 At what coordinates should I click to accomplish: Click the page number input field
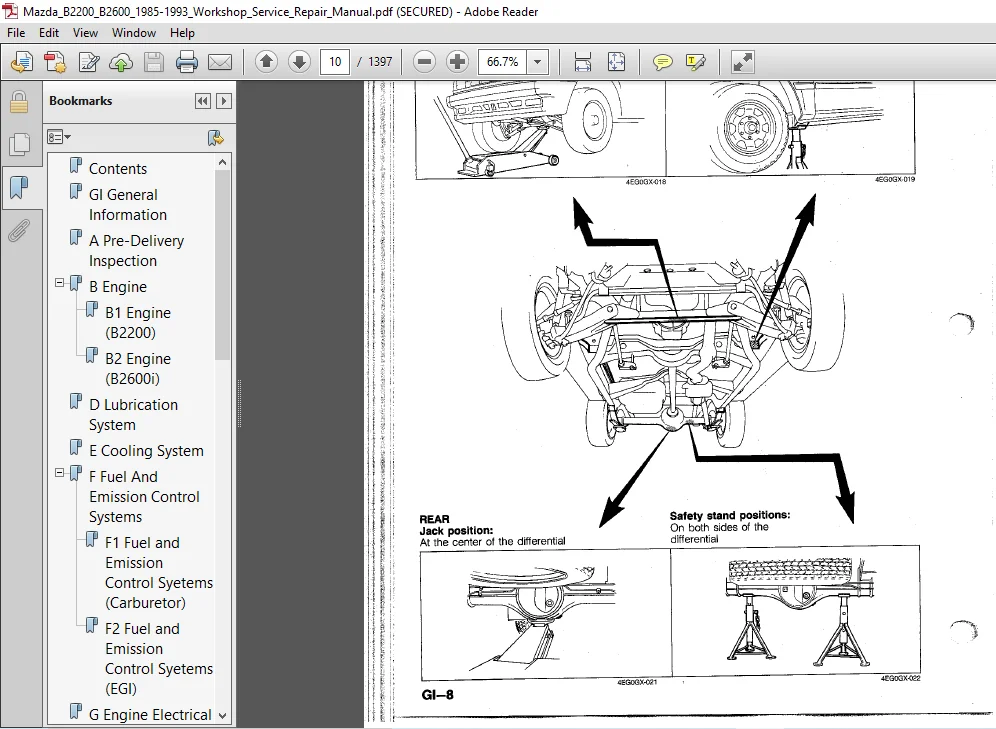click(x=335, y=62)
